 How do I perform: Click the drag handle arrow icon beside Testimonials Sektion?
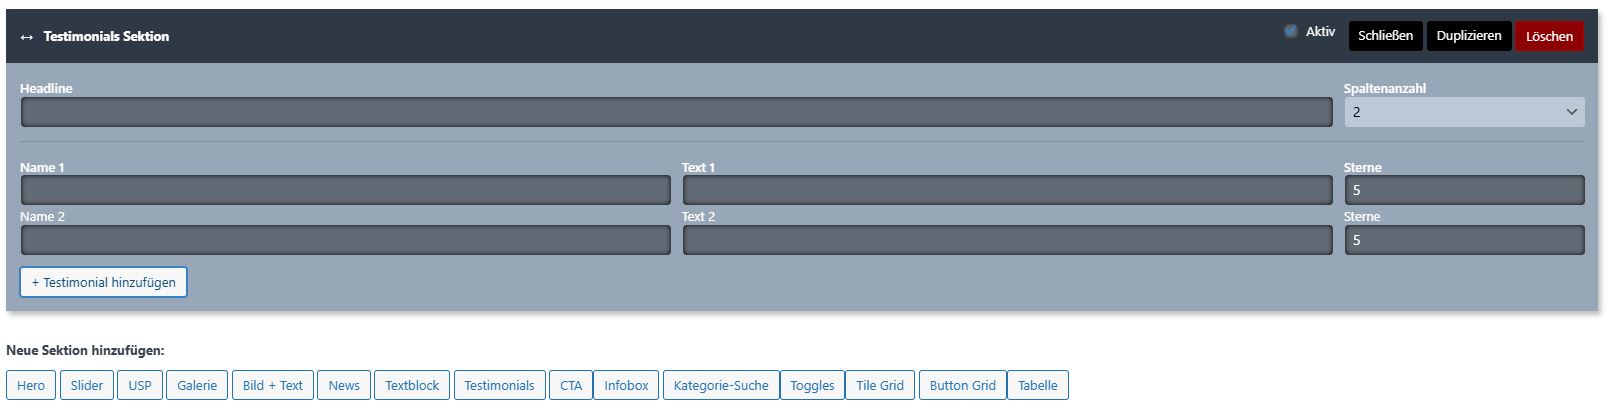tap(27, 37)
